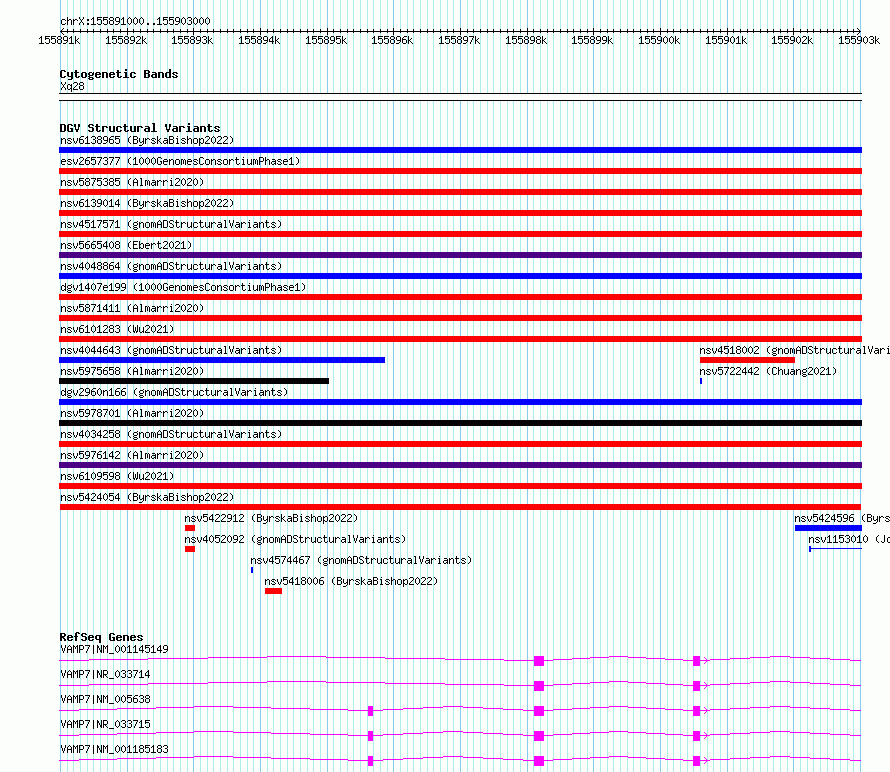Click nsv5978701 (Almarri2020) label
This screenshot has height=772, width=890.
[x=132, y=413]
